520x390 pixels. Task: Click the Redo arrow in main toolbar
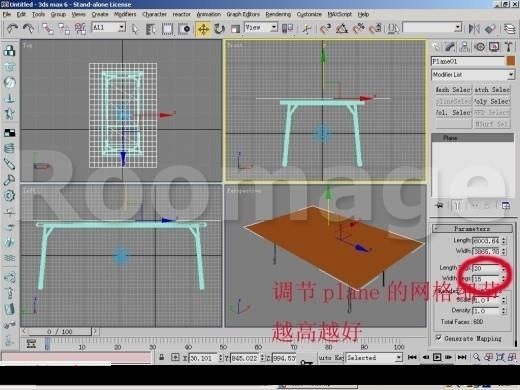coord(29,29)
